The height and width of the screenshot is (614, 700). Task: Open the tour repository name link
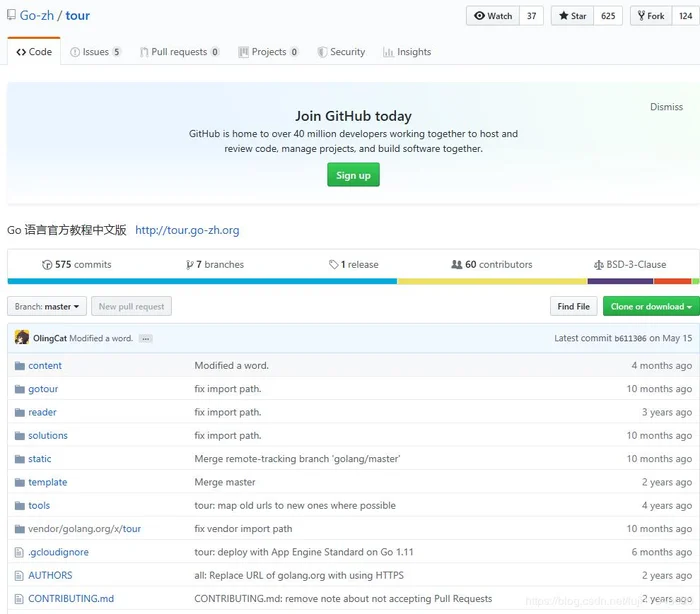click(78, 16)
